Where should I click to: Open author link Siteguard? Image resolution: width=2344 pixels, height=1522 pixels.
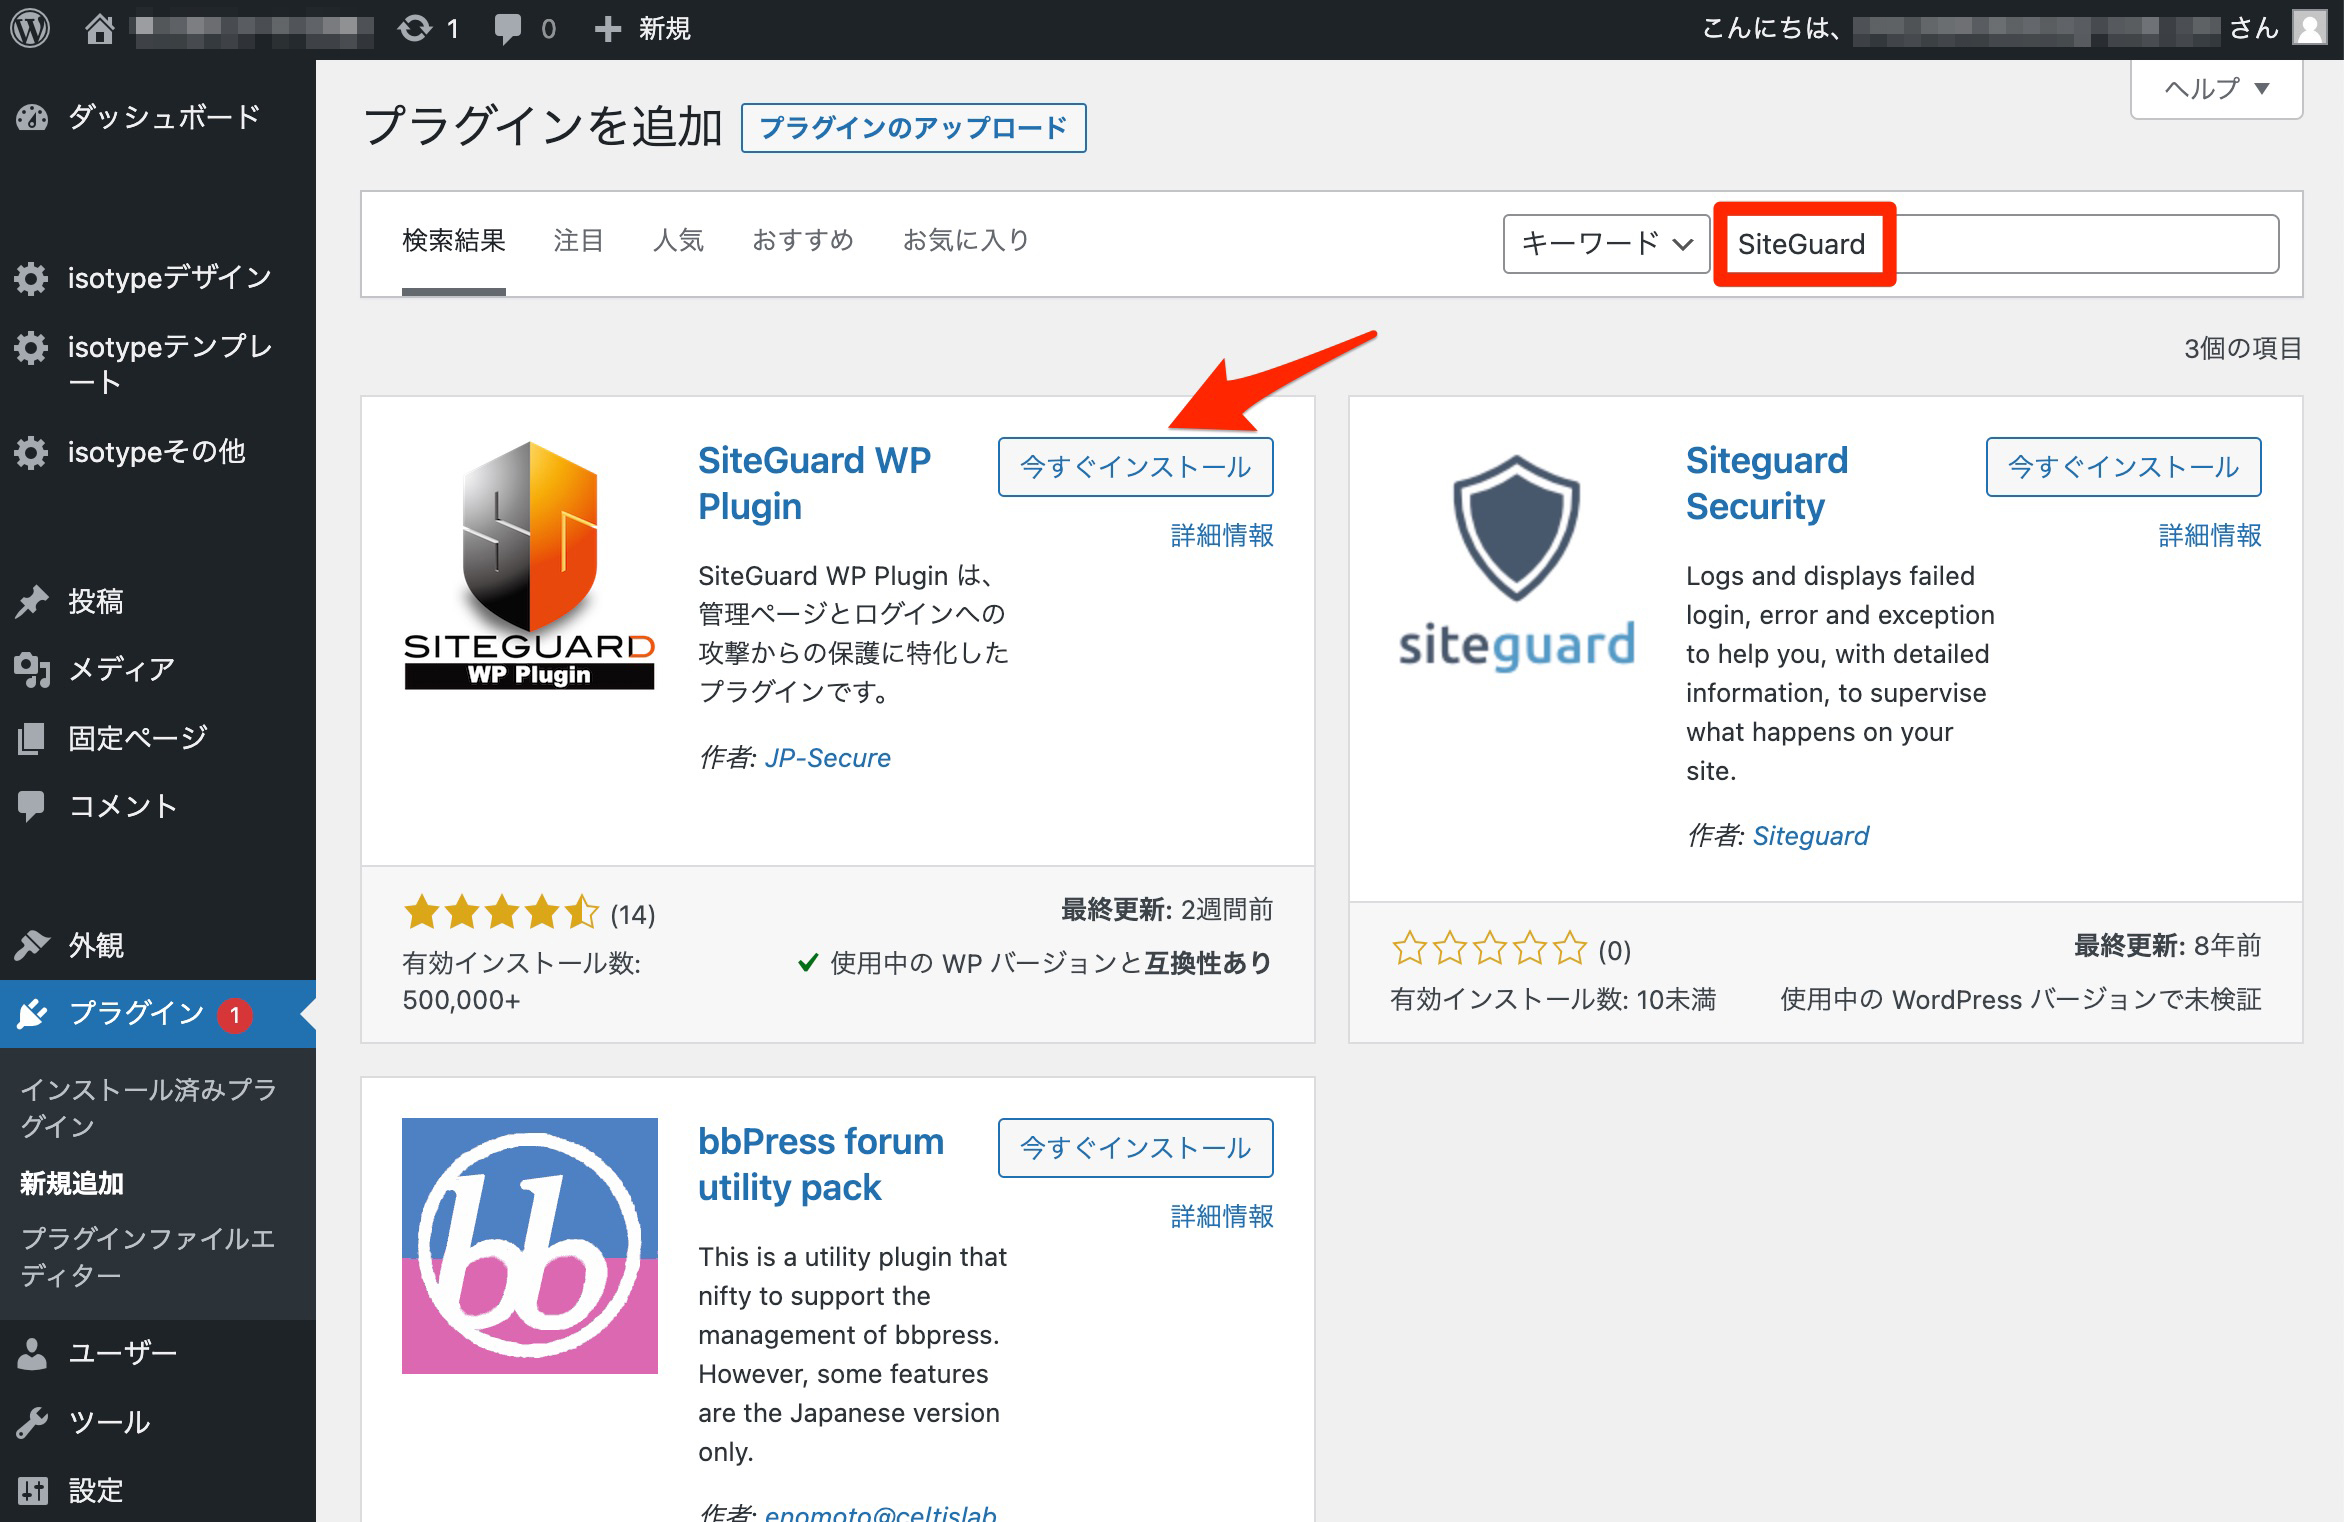point(1811,836)
